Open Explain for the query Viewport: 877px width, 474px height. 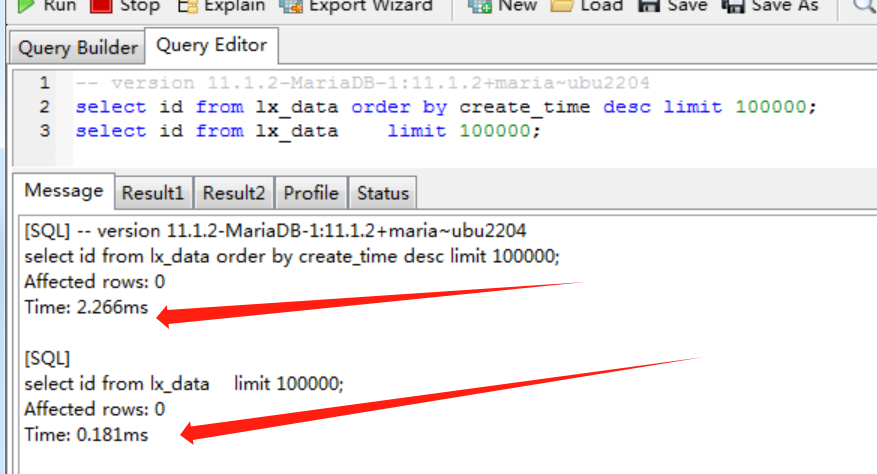pos(222,6)
